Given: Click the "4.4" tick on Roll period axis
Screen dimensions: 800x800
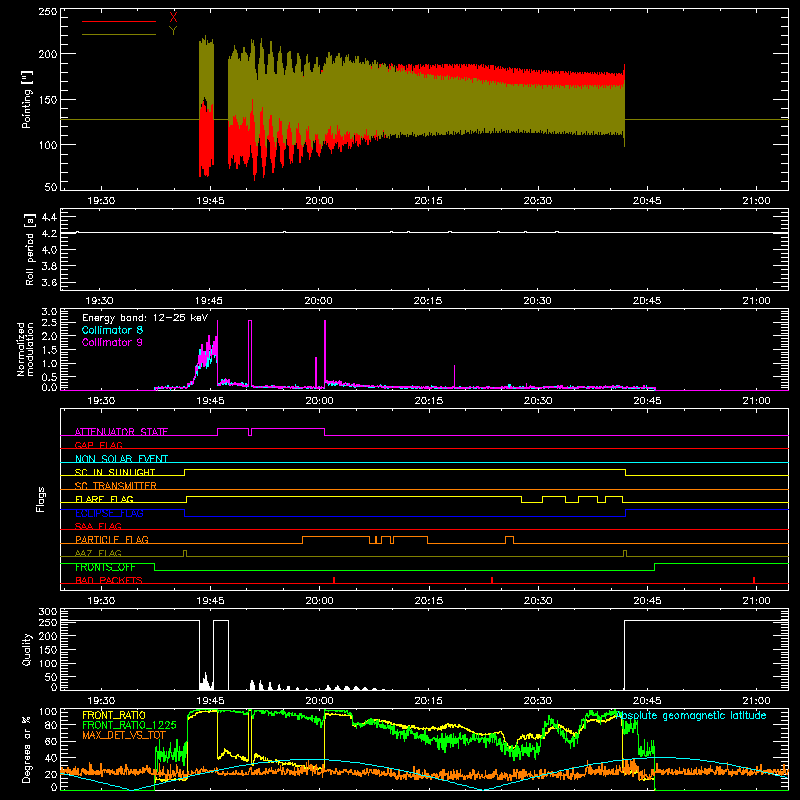Looking at the screenshot, I should pyautogui.click(x=49, y=217).
